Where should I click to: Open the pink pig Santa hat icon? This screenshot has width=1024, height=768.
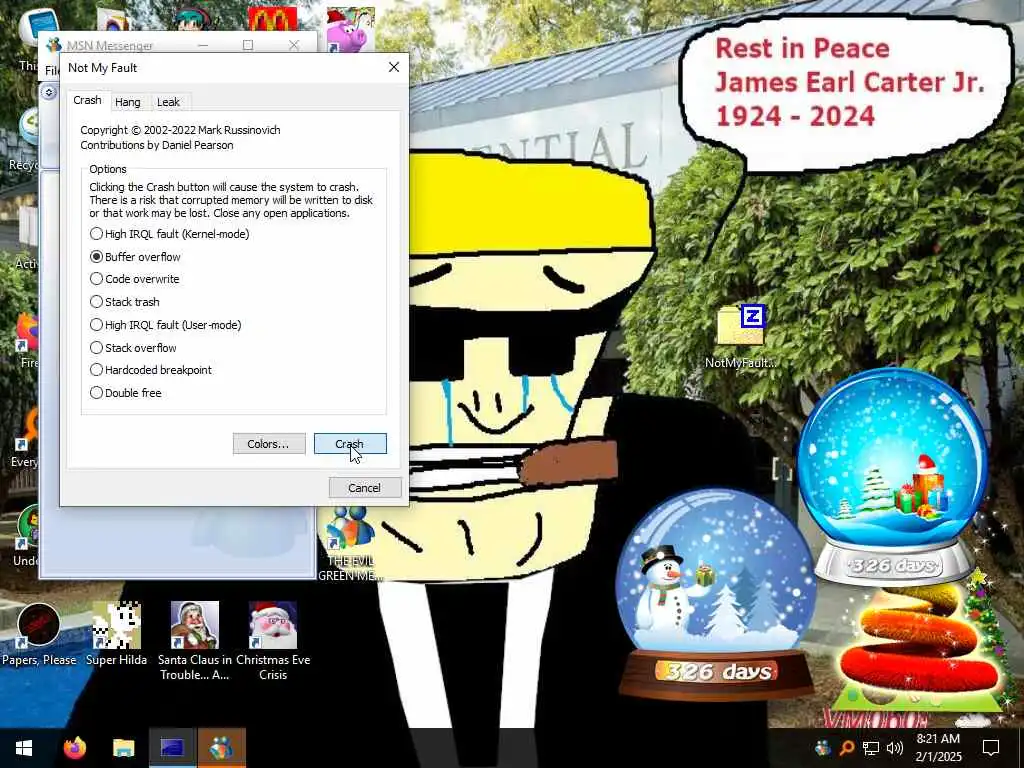[x=351, y=30]
